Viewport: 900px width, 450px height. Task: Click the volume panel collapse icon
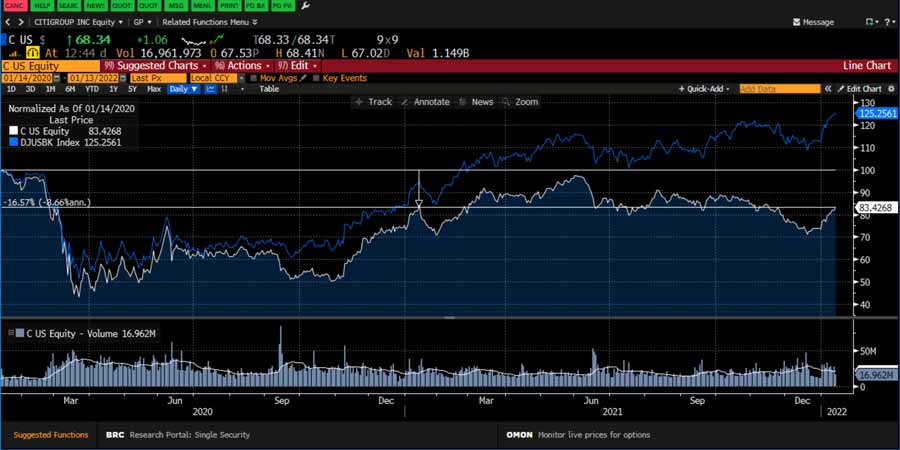(10, 333)
